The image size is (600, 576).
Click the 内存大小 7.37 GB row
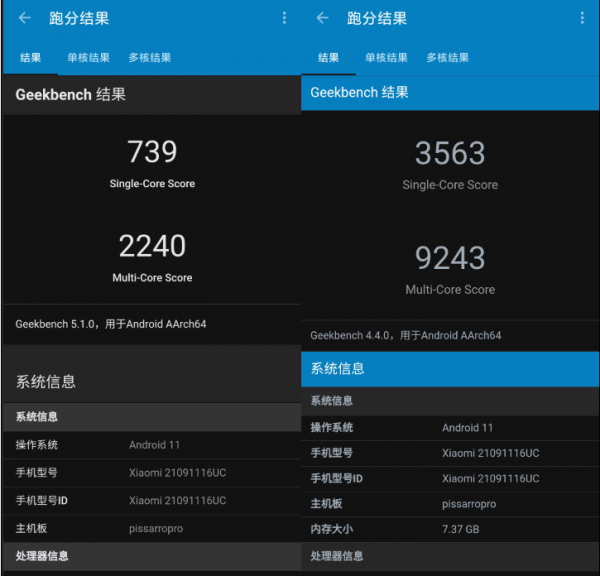click(x=450, y=529)
